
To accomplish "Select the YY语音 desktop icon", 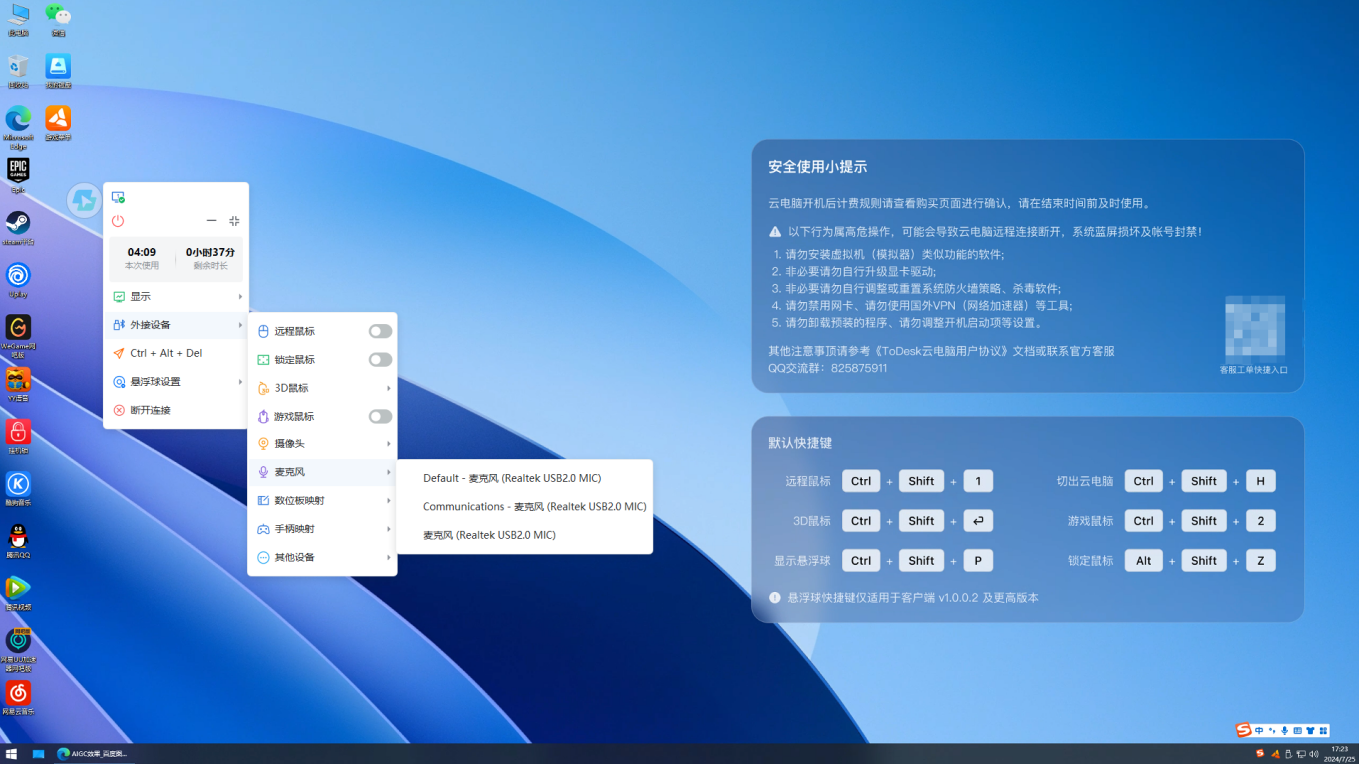I will 18,384.
